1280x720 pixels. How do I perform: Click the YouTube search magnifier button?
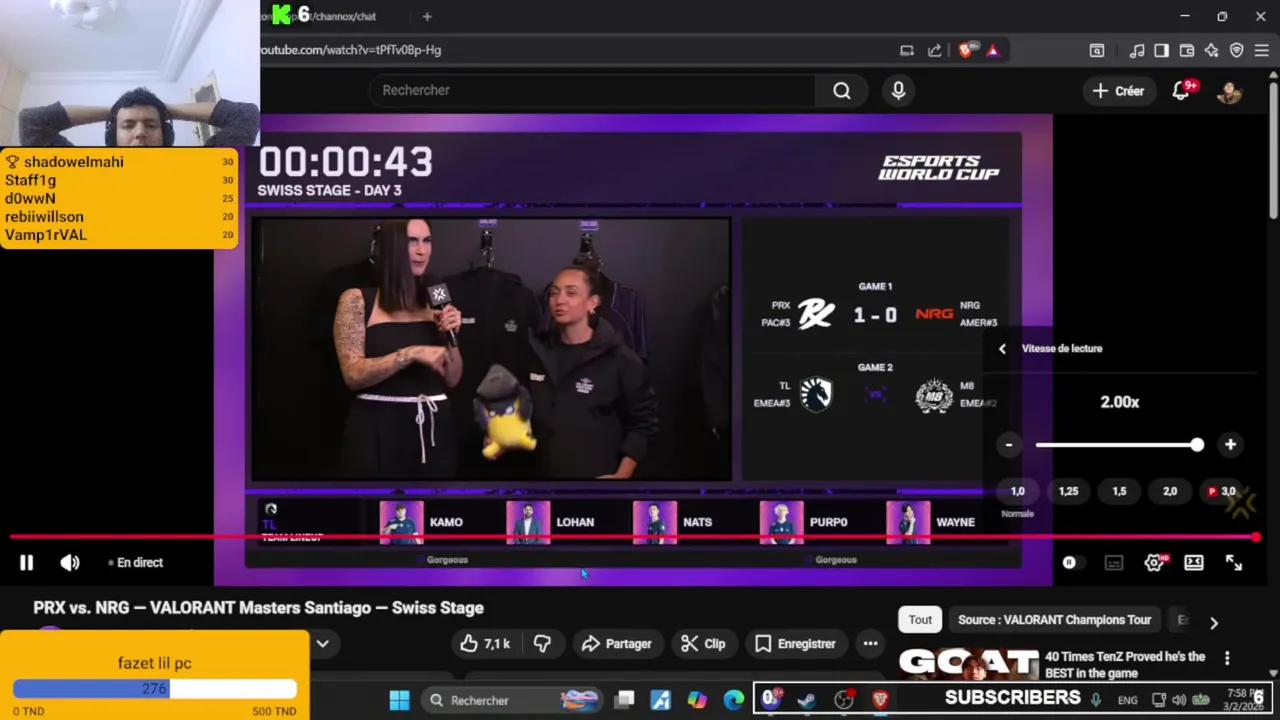[842, 91]
